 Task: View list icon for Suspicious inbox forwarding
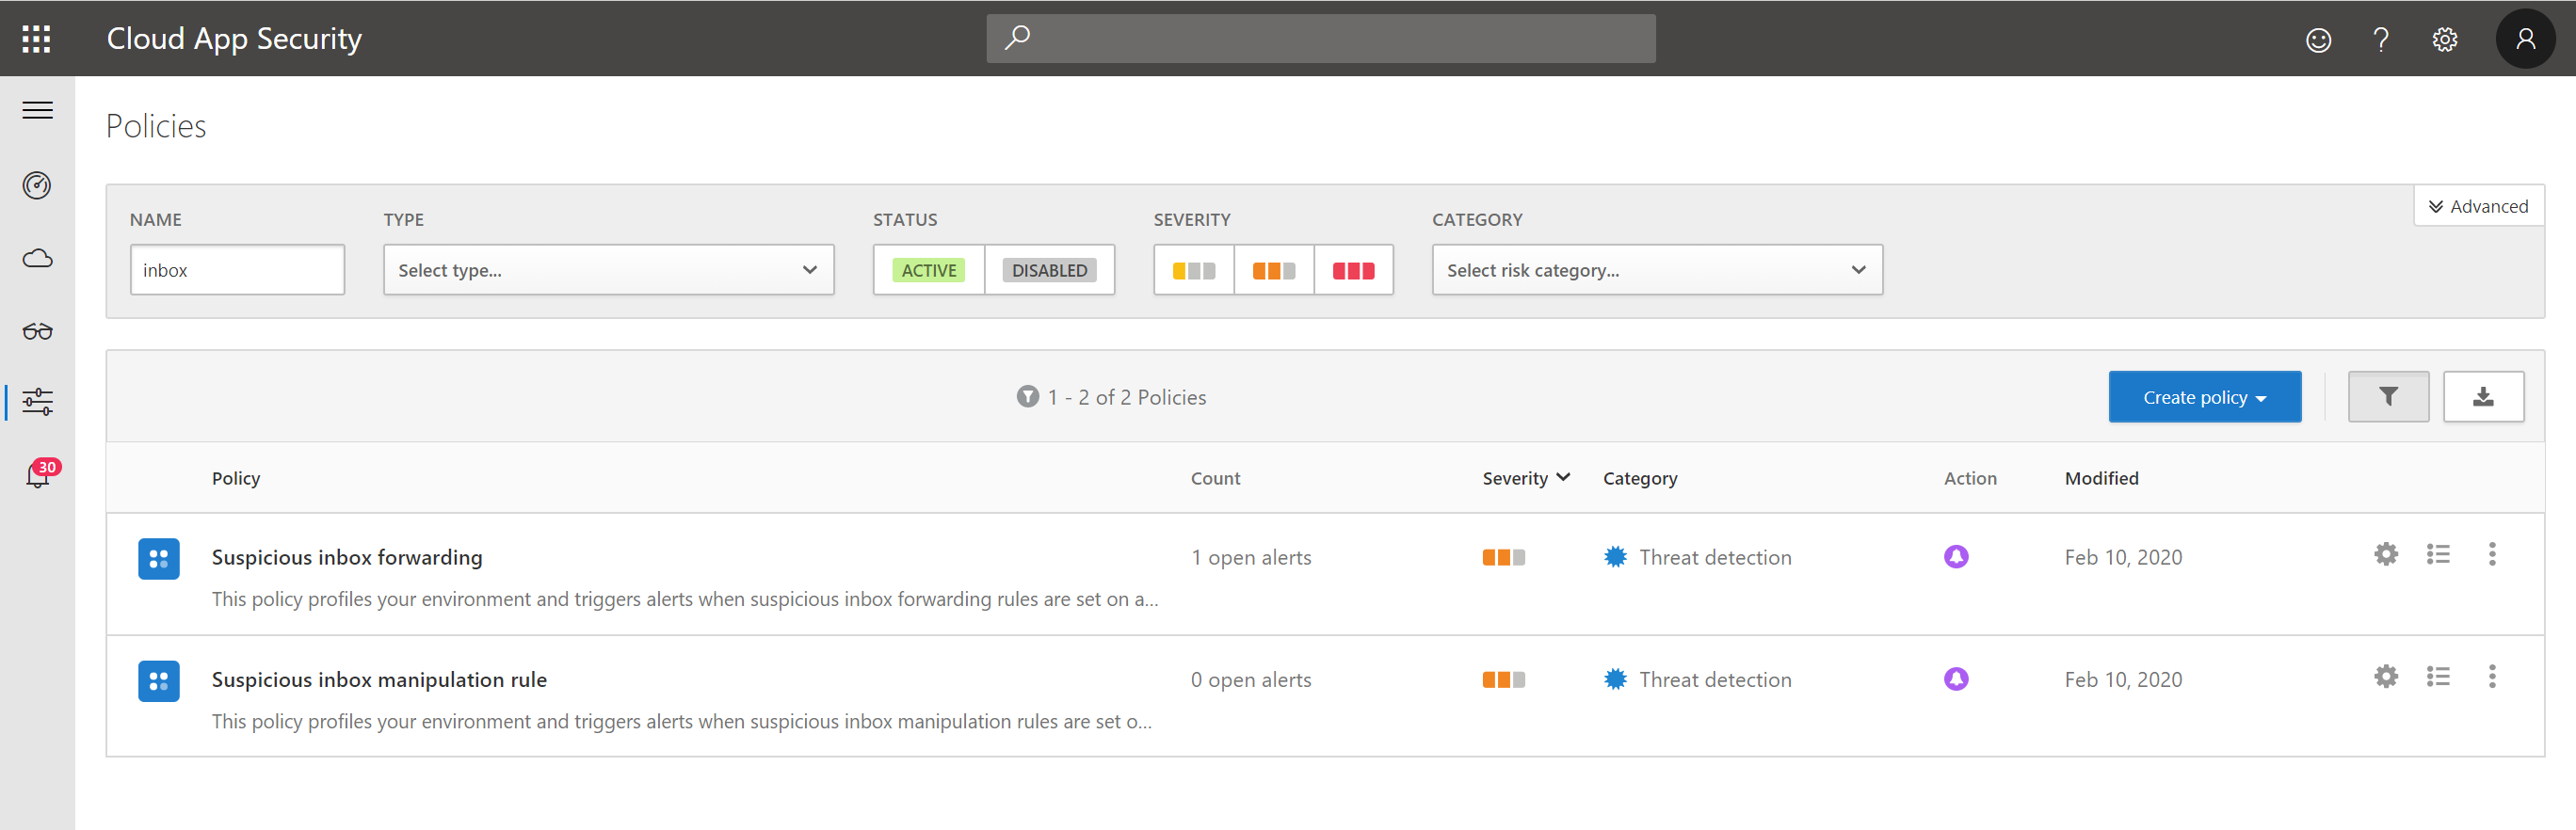pos(2437,554)
